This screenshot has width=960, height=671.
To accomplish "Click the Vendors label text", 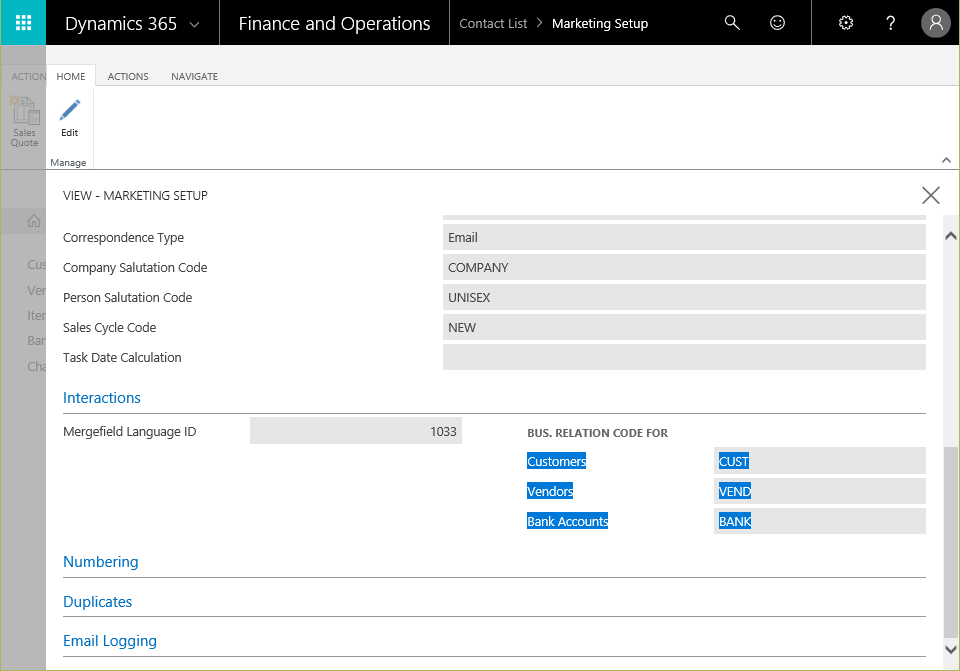I will 550,491.
